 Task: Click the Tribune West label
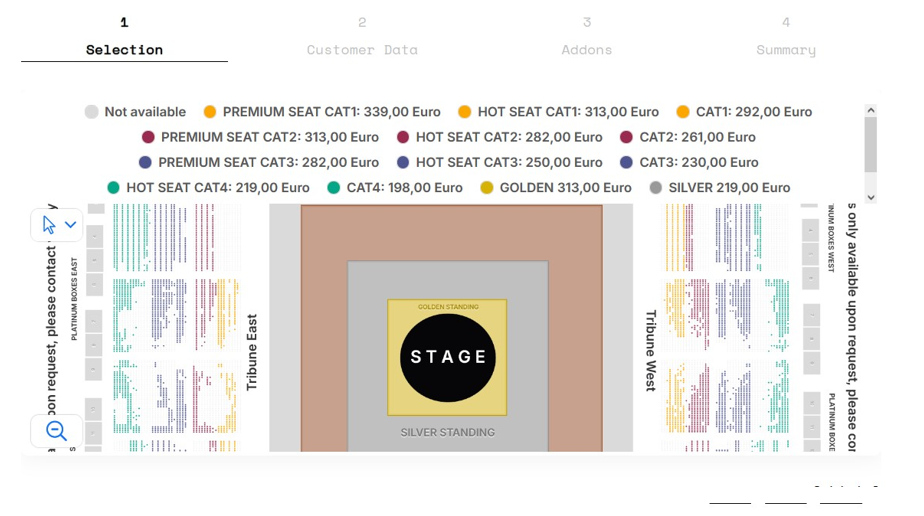coord(651,351)
